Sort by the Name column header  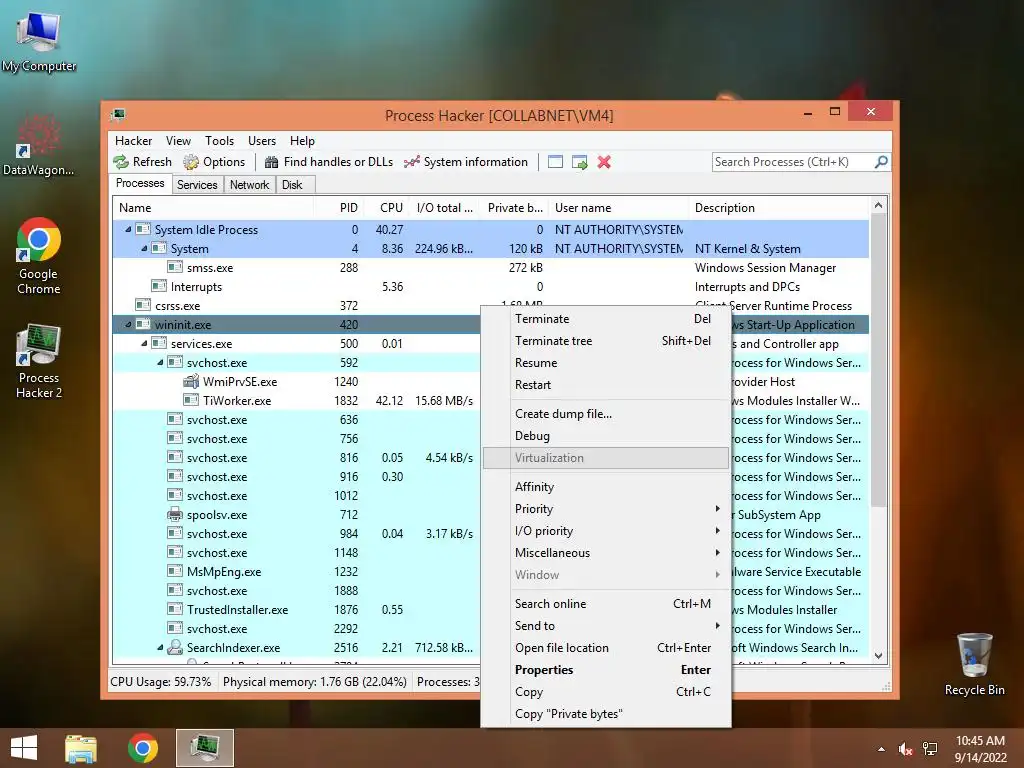pyautogui.click(x=213, y=208)
